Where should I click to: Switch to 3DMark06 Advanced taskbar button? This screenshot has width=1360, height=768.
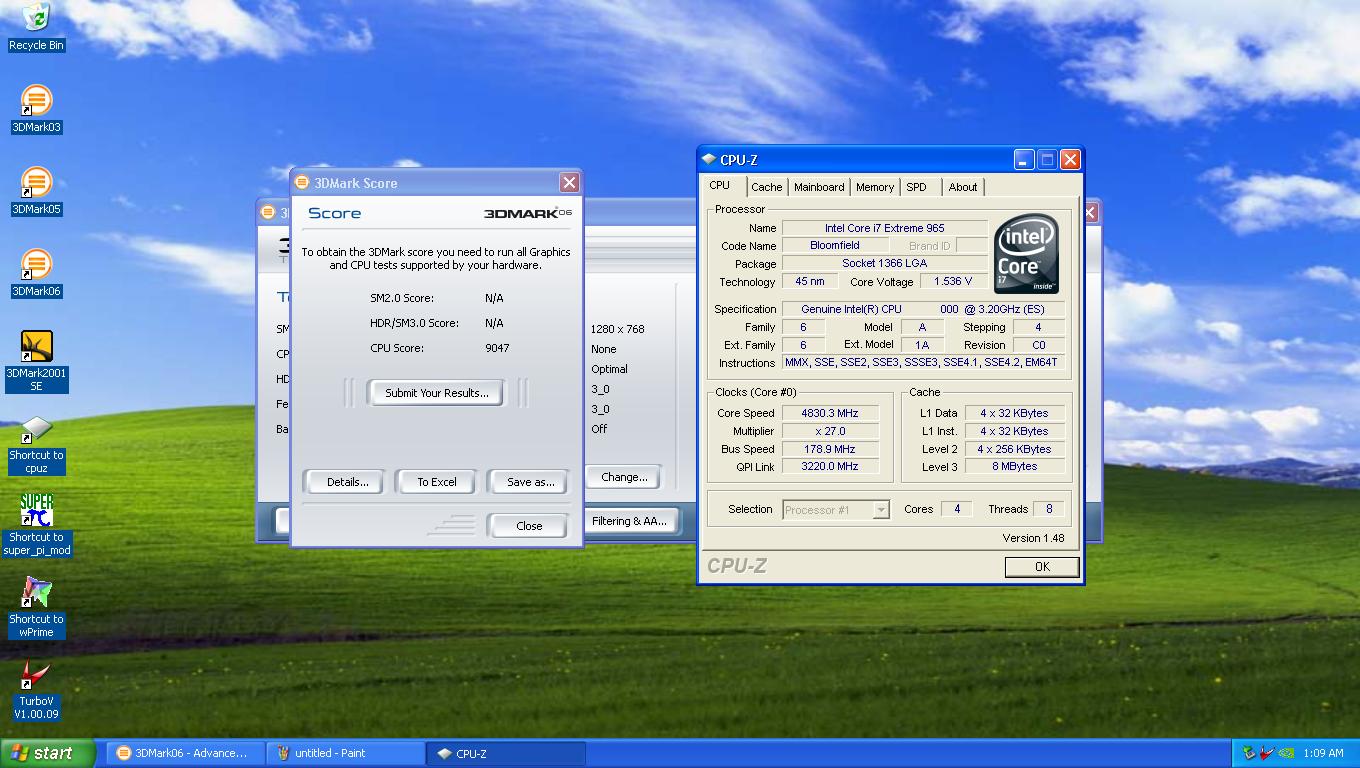click(x=184, y=753)
